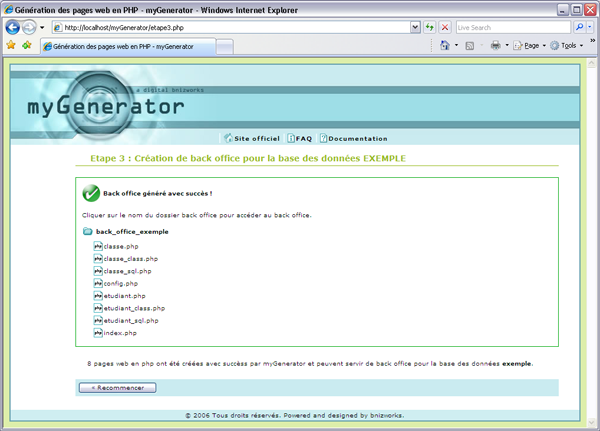Expand the address bar URL dropdown
Image resolution: width=600 pixels, height=431 pixels.
click(414, 27)
